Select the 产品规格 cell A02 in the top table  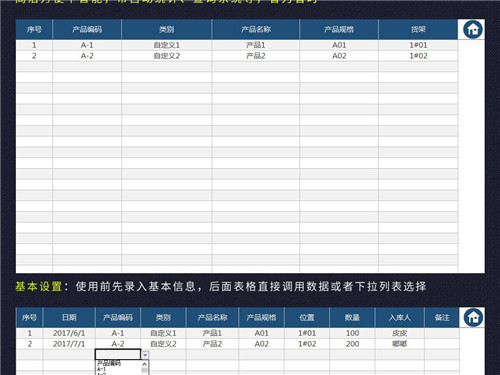point(339,56)
